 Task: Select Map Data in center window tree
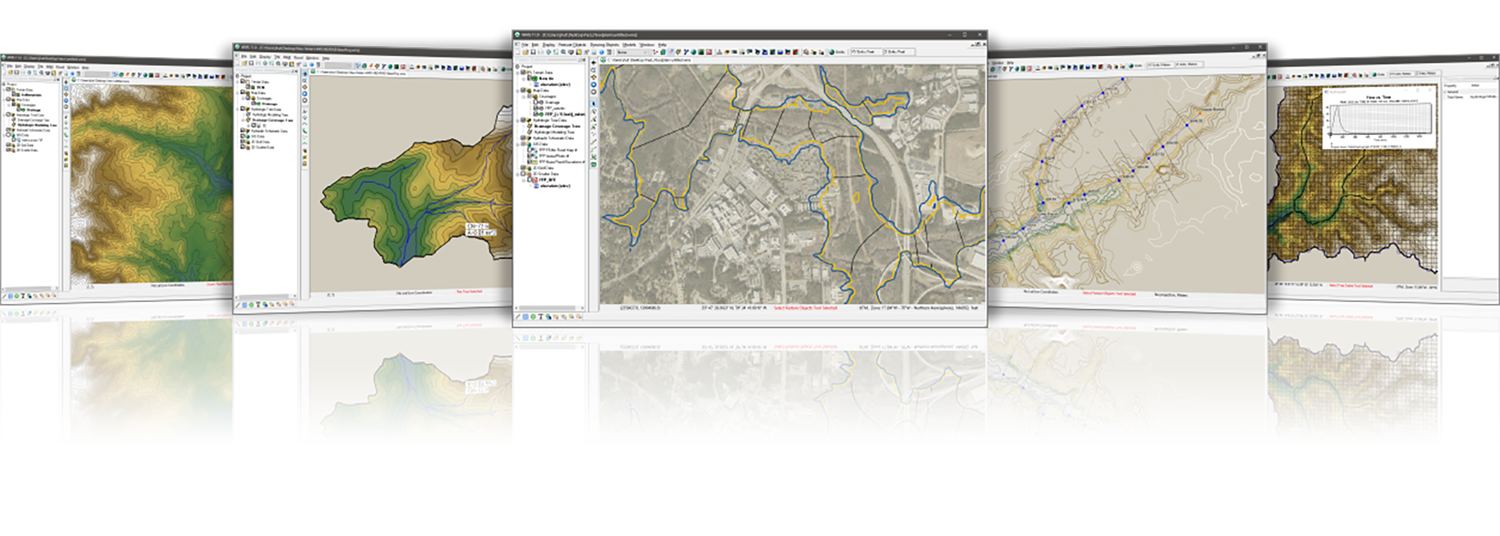point(541,90)
